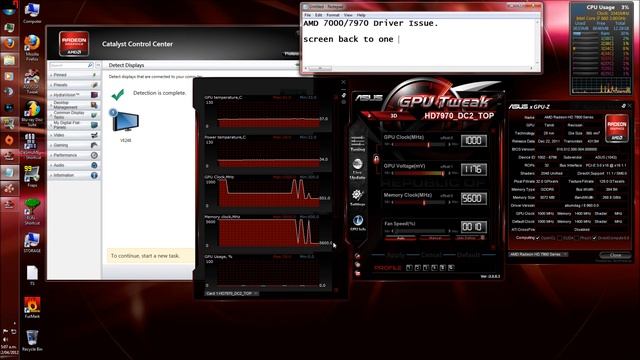Click the Radeon Graphics AMD logo in Catalyst
Screen dimensions: 640x360
(x=74, y=44)
